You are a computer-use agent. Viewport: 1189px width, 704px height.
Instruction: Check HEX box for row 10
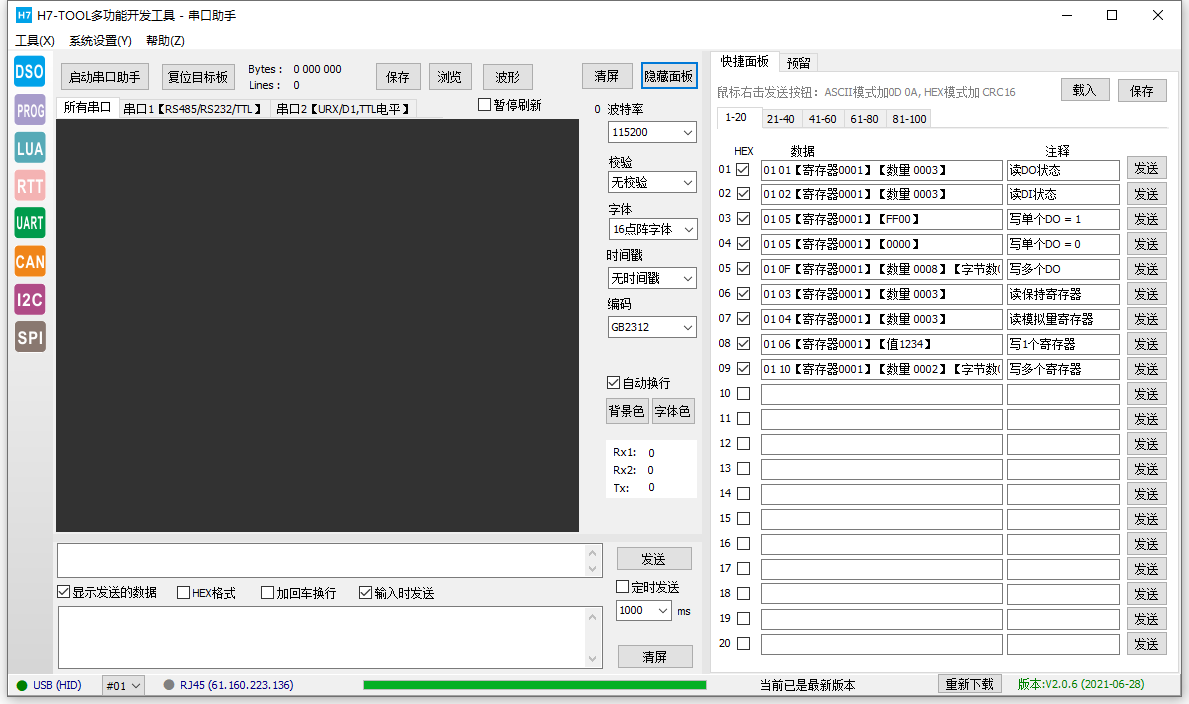click(x=743, y=394)
